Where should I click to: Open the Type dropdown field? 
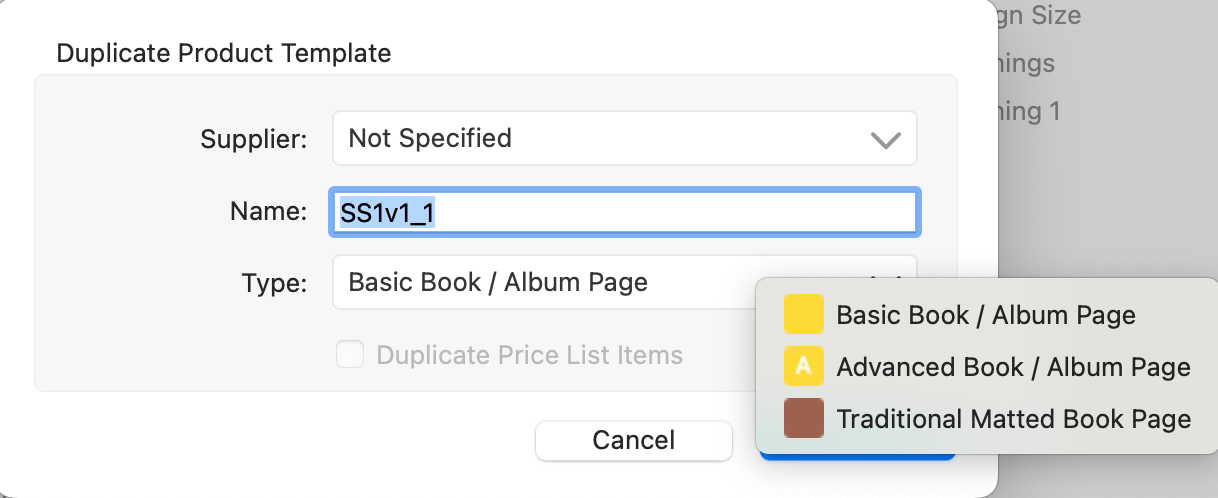tap(540, 283)
